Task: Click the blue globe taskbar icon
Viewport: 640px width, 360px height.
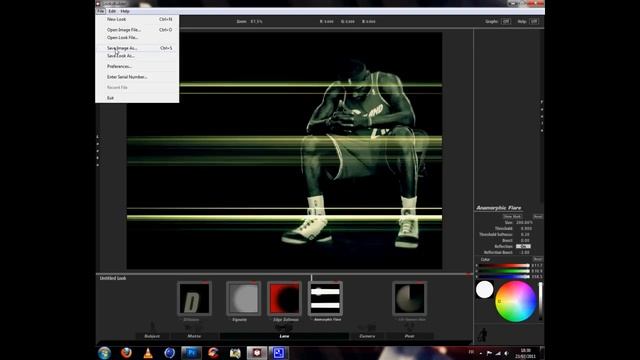Action: coord(169,353)
